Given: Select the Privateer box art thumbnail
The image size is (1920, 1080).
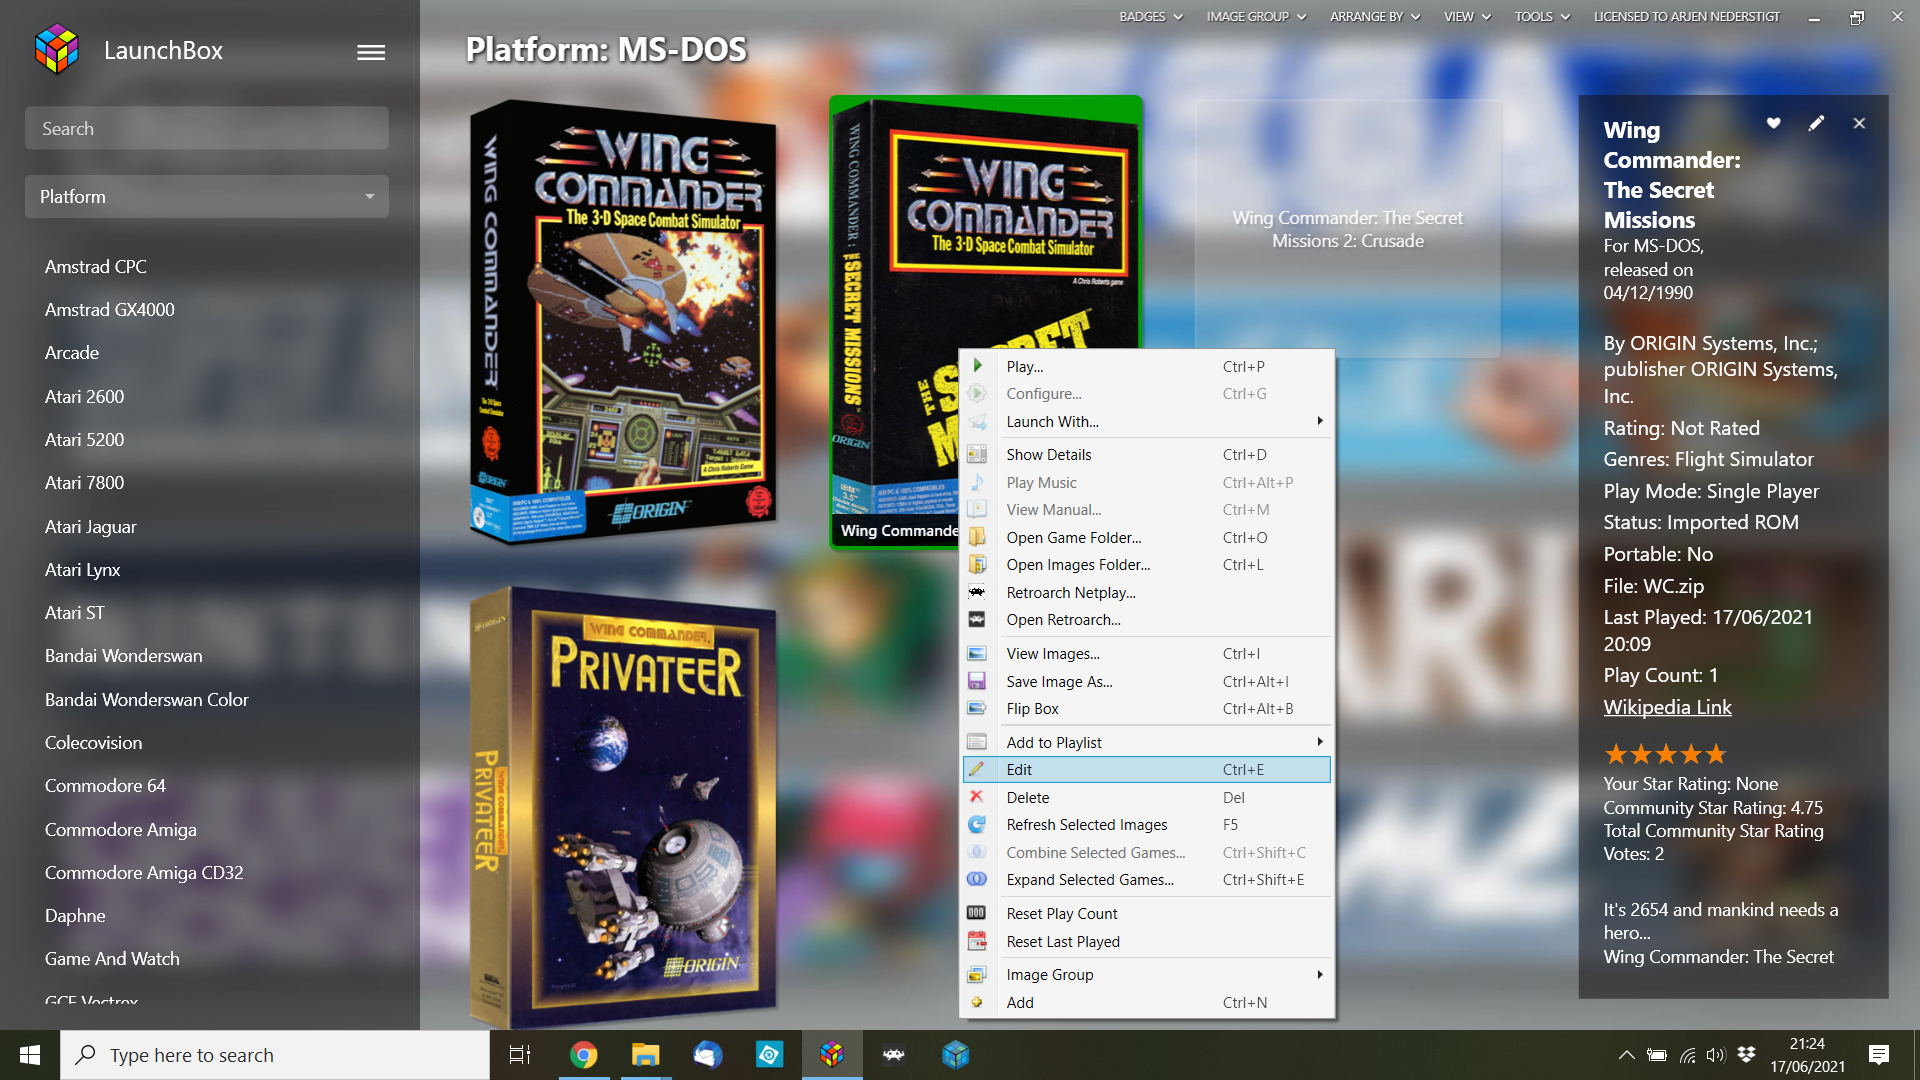Looking at the screenshot, I should (623, 806).
